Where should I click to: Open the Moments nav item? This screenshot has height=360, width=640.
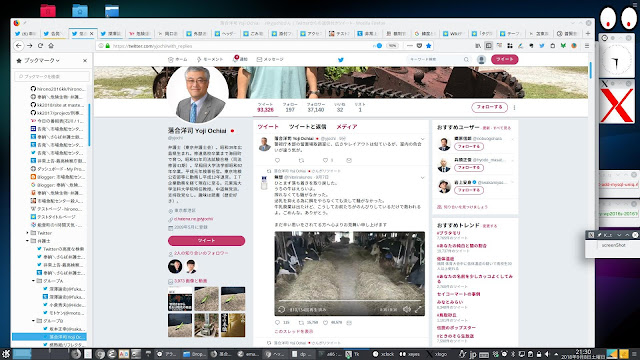pyautogui.click(x=210, y=60)
